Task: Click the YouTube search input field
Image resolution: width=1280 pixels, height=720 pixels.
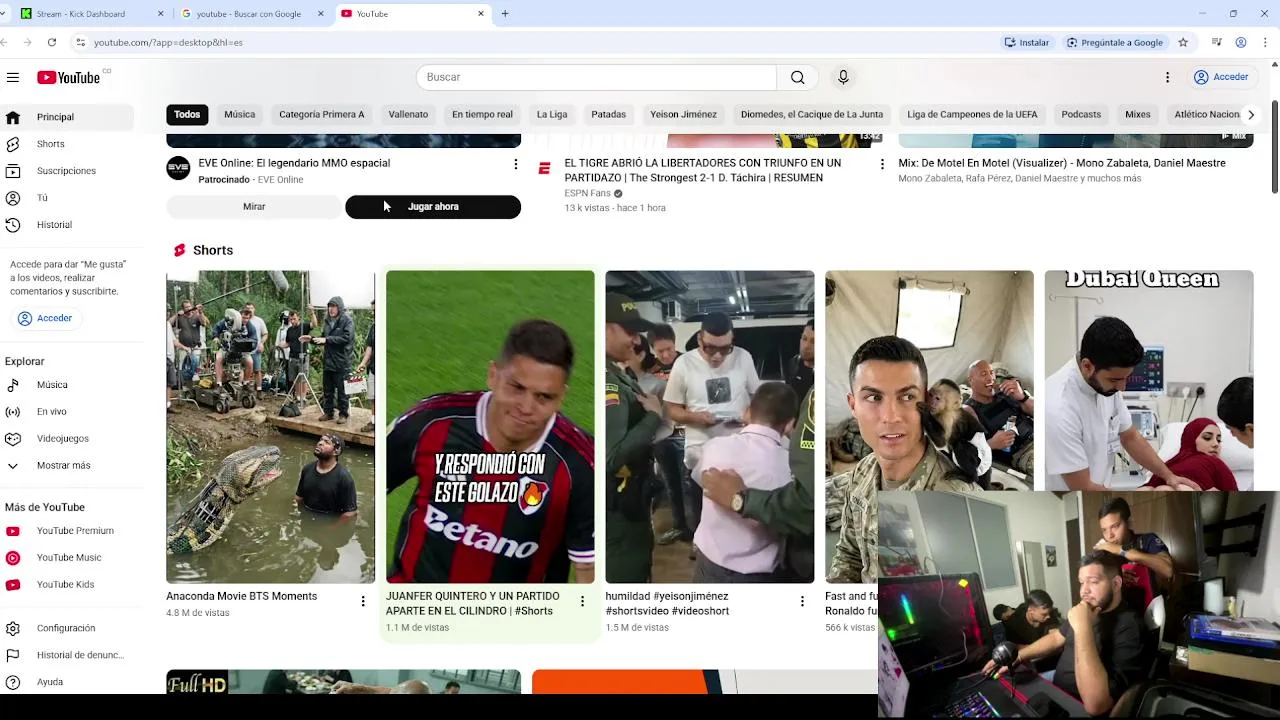Action: (x=596, y=77)
